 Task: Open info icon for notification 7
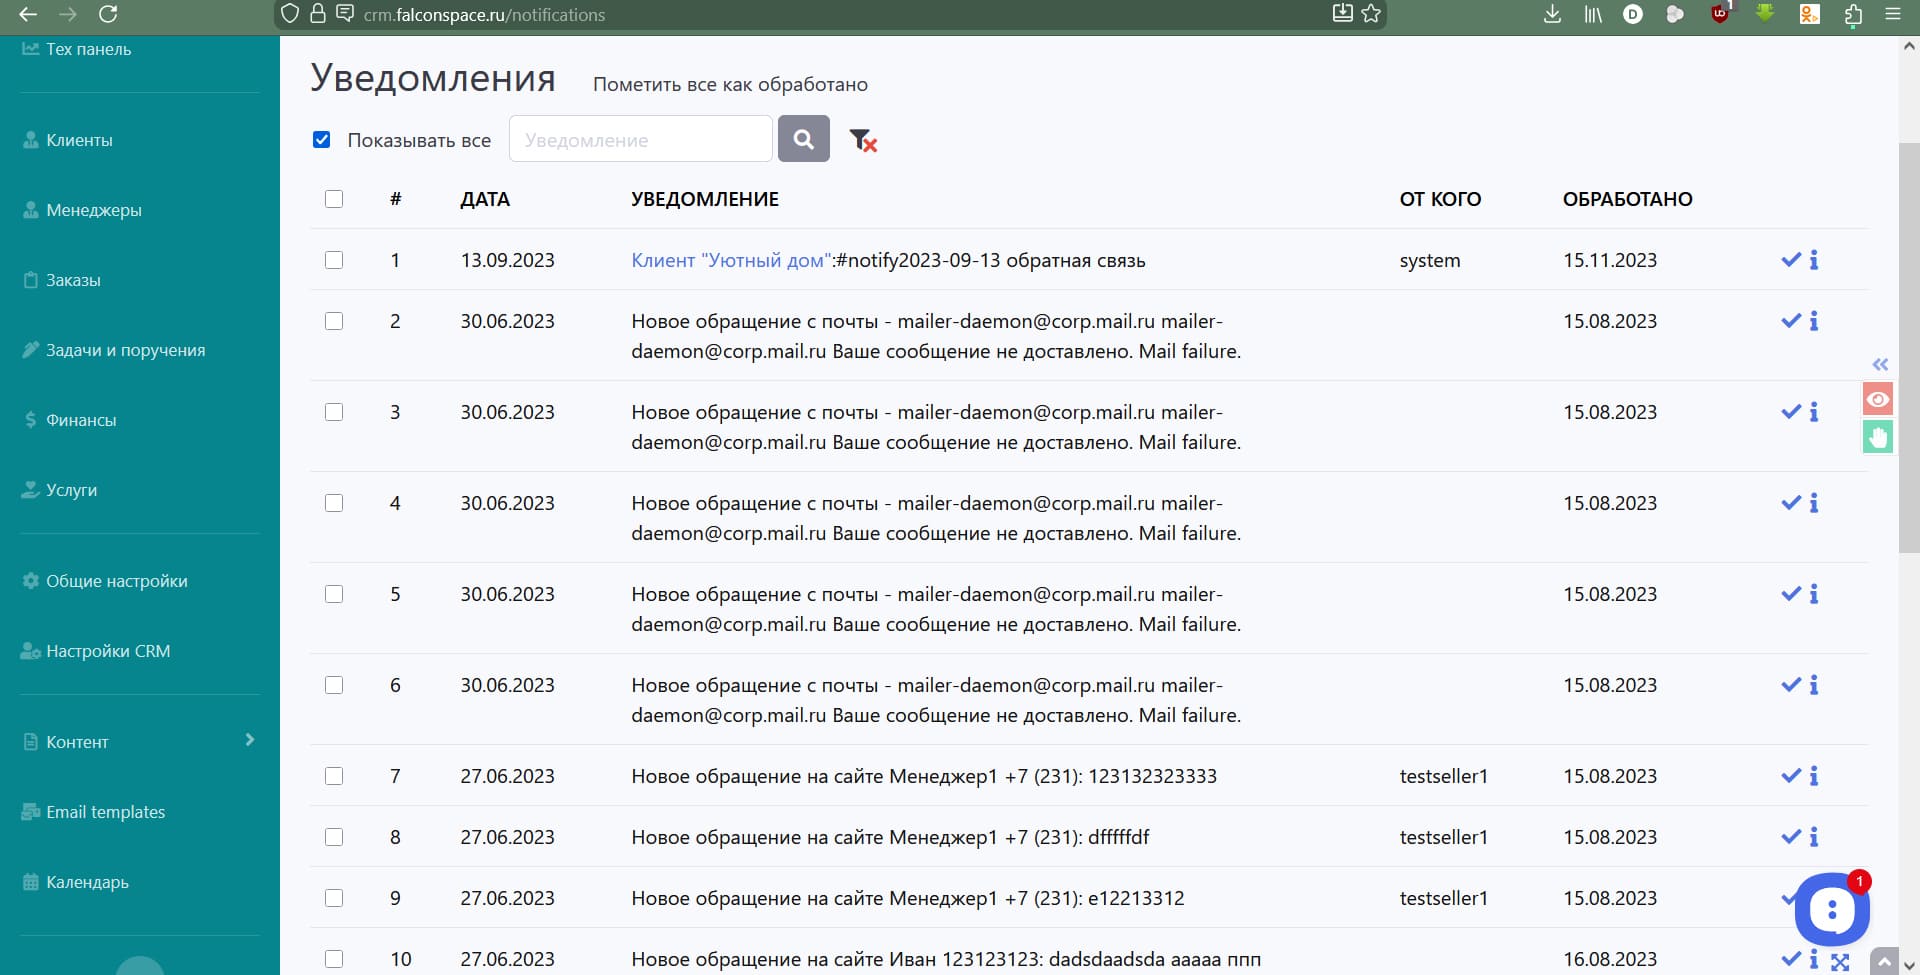tap(1814, 776)
